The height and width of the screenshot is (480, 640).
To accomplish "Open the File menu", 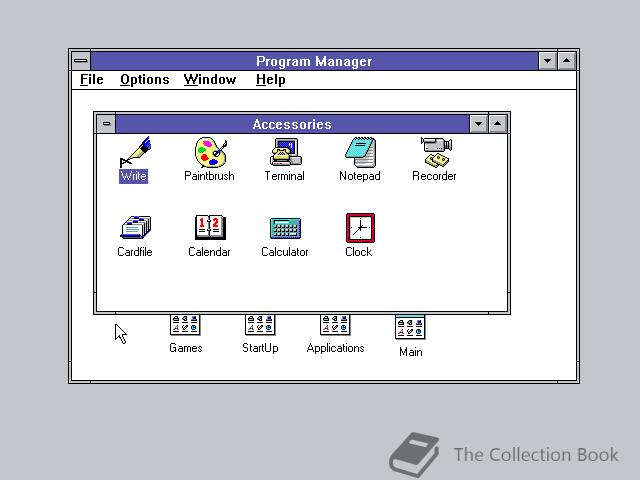I will click(x=91, y=79).
